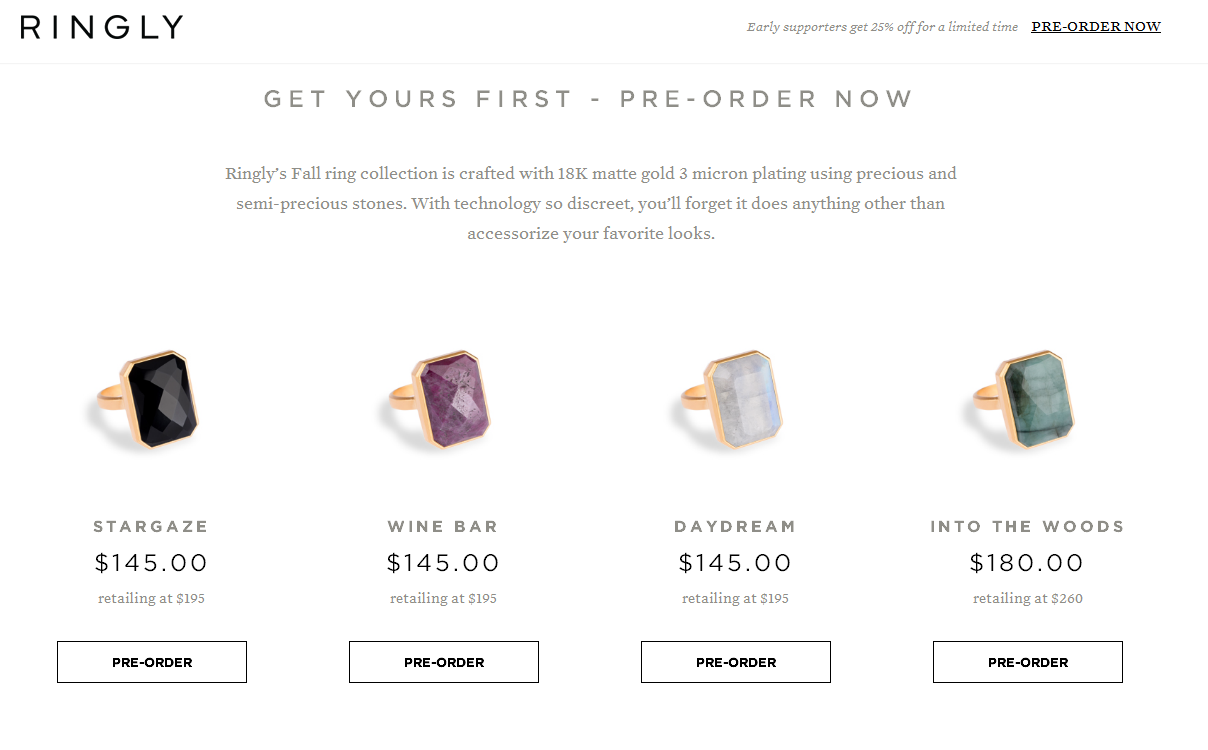Select the white Daydream ring image
The image size is (1208, 750).
[732, 399]
